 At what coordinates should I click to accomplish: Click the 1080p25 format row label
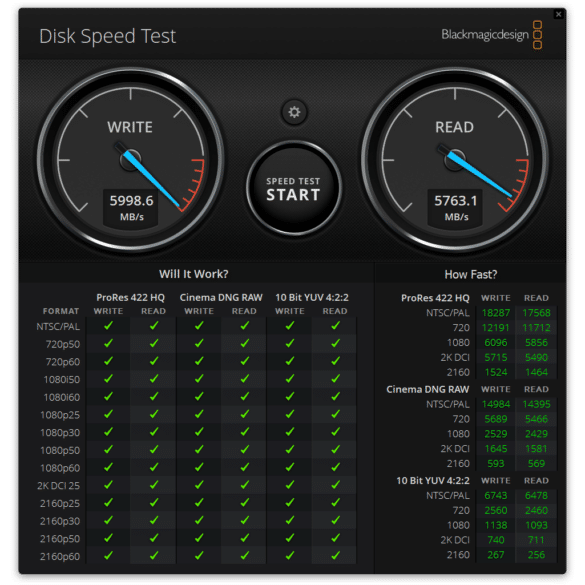point(60,415)
